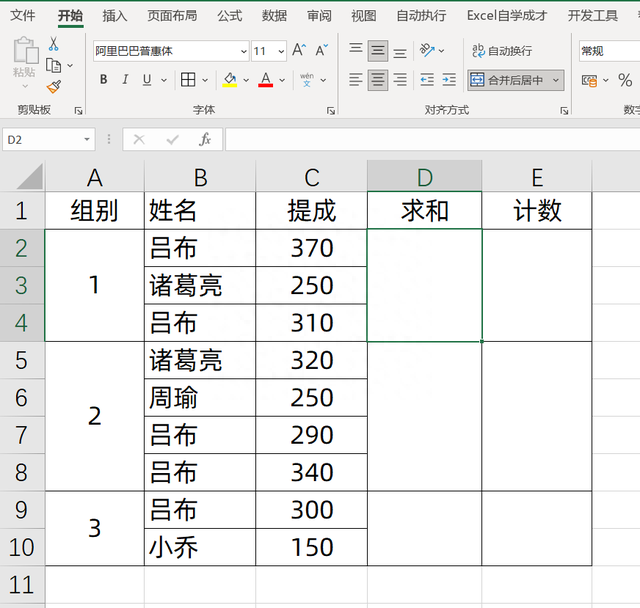
Task: Select the Format Painter brush
Action: (54, 87)
